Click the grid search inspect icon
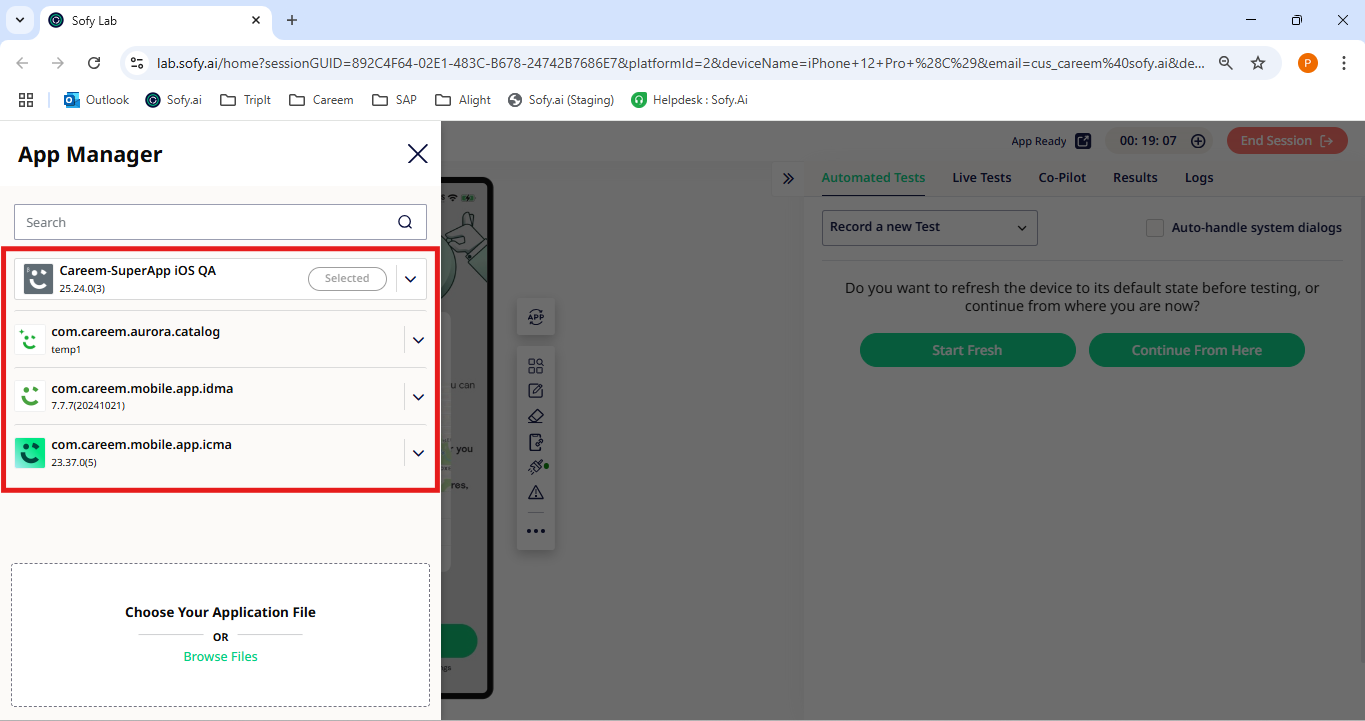Viewport: 1365px width, 721px height. [536, 366]
